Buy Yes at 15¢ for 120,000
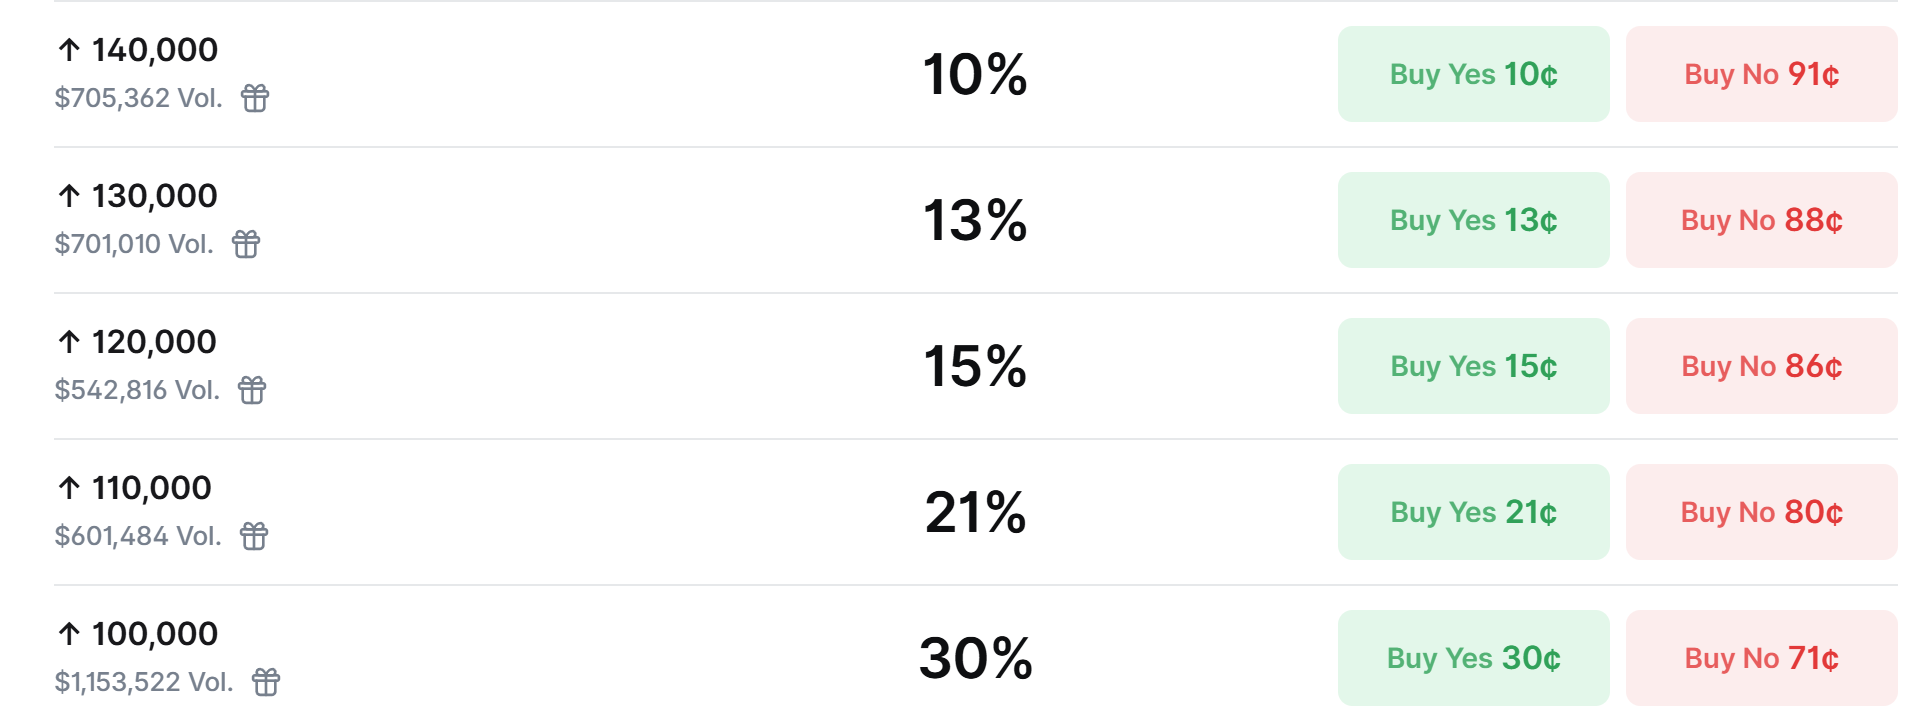 (x=1473, y=366)
